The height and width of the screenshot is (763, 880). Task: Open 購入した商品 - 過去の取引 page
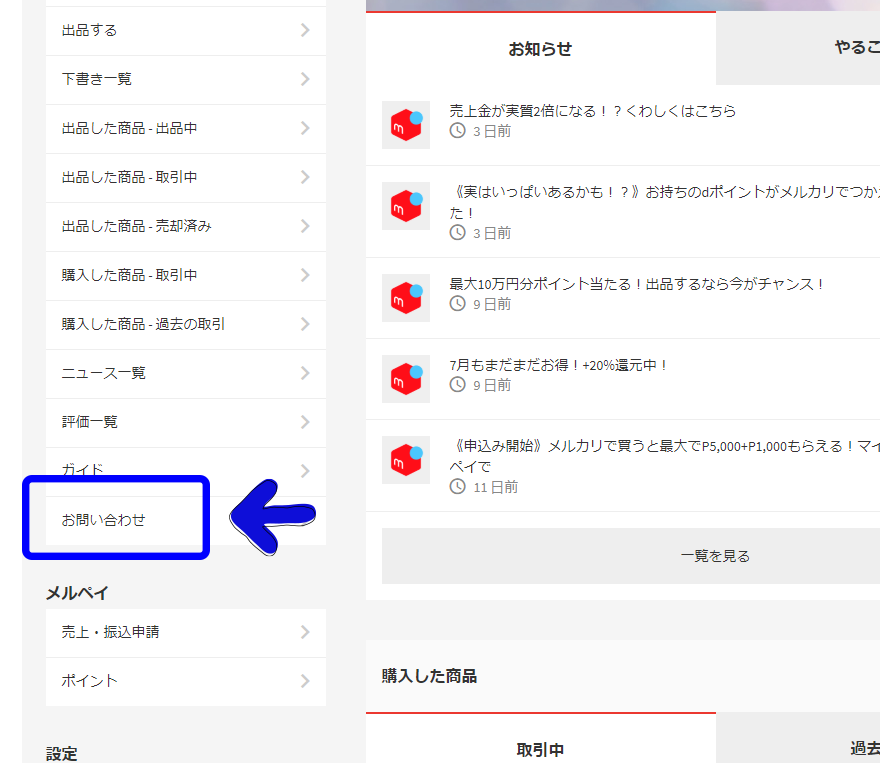click(185, 324)
